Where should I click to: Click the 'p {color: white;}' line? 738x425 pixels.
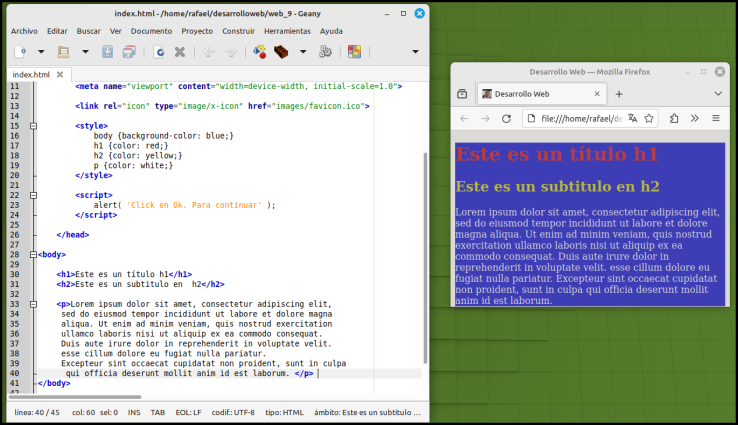(x=133, y=166)
